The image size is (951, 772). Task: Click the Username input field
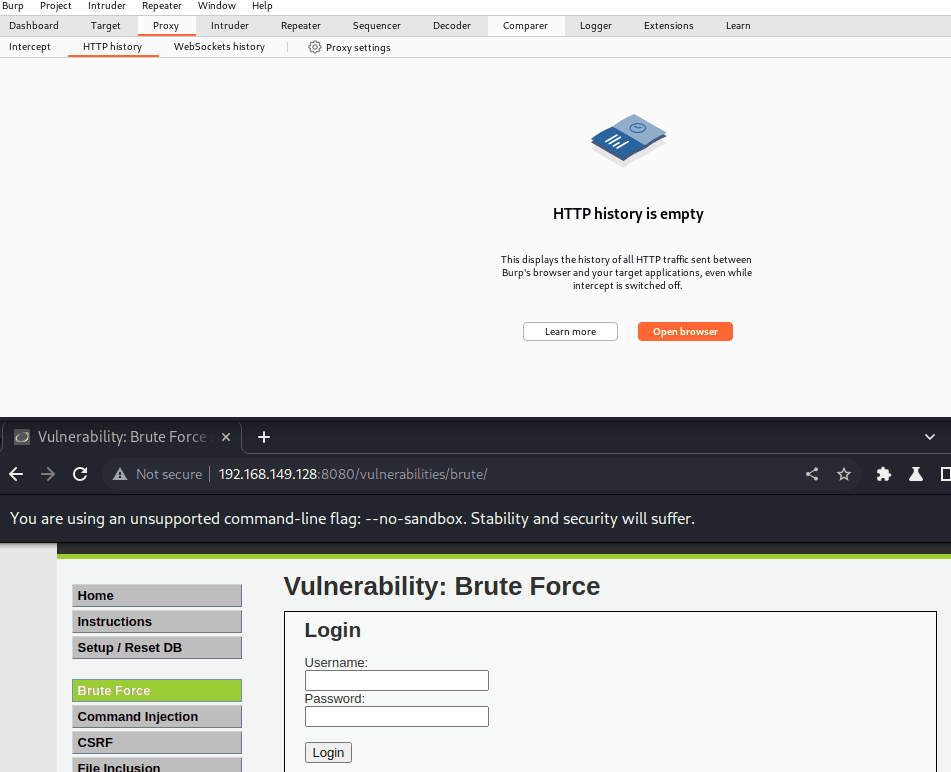tap(397, 680)
